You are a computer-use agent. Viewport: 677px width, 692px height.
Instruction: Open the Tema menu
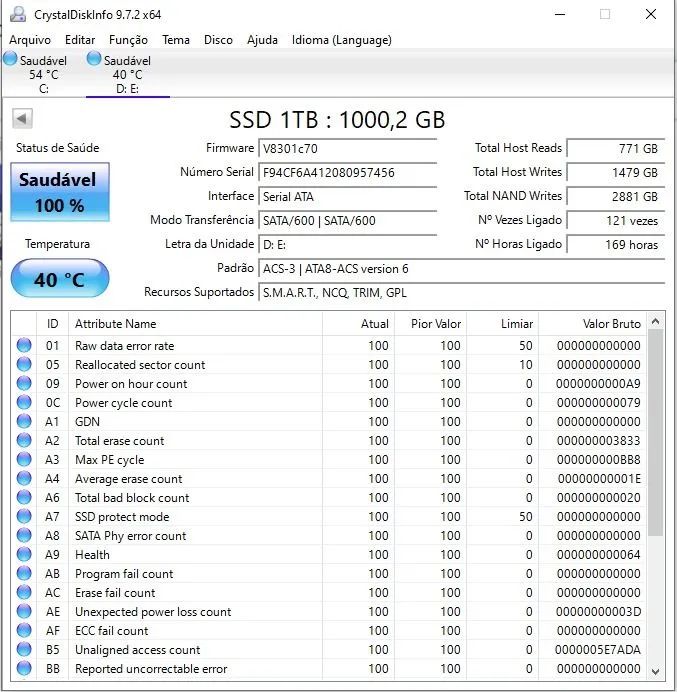click(176, 40)
